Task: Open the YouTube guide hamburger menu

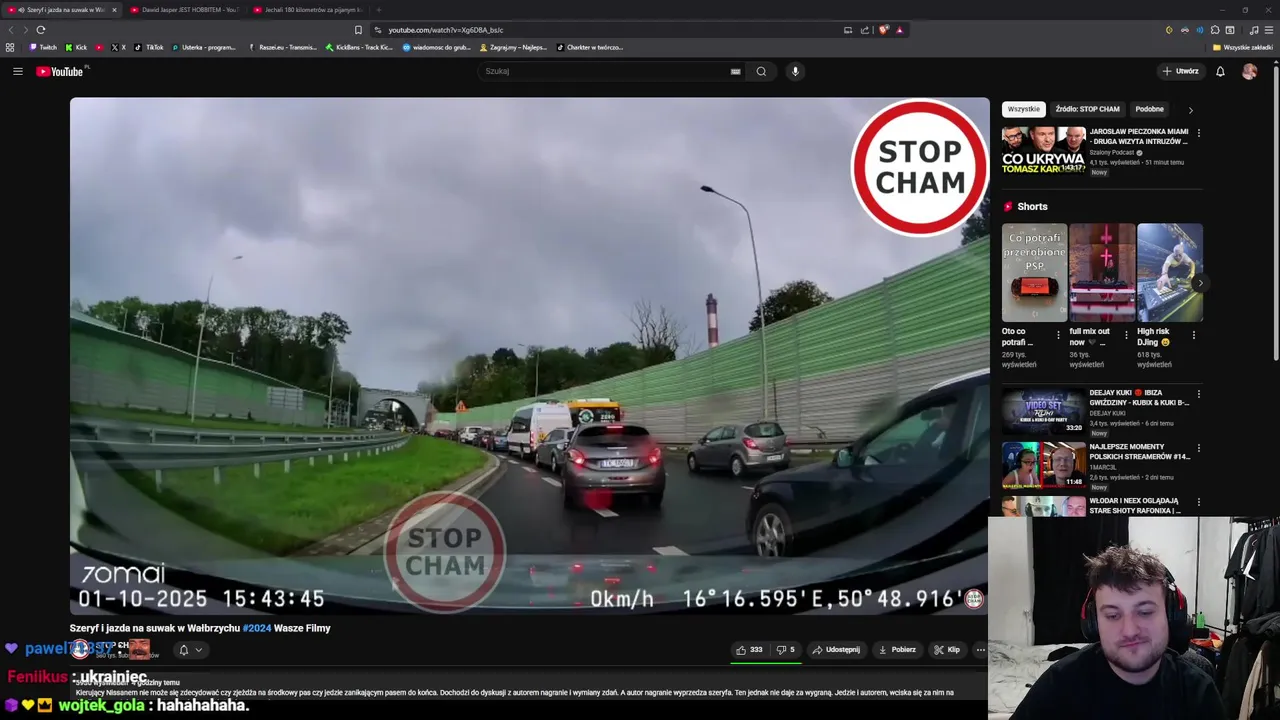Action: [x=18, y=71]
